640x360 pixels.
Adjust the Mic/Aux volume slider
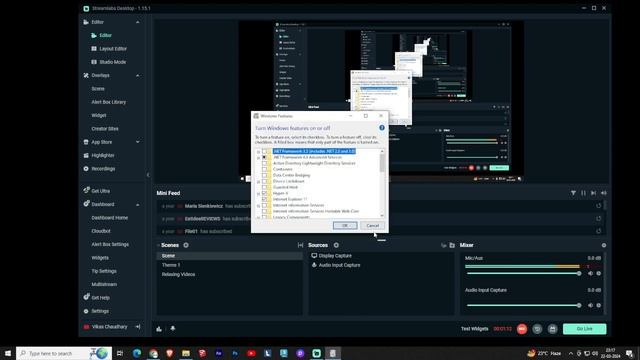pyautogui.click(x=524, y=273)
